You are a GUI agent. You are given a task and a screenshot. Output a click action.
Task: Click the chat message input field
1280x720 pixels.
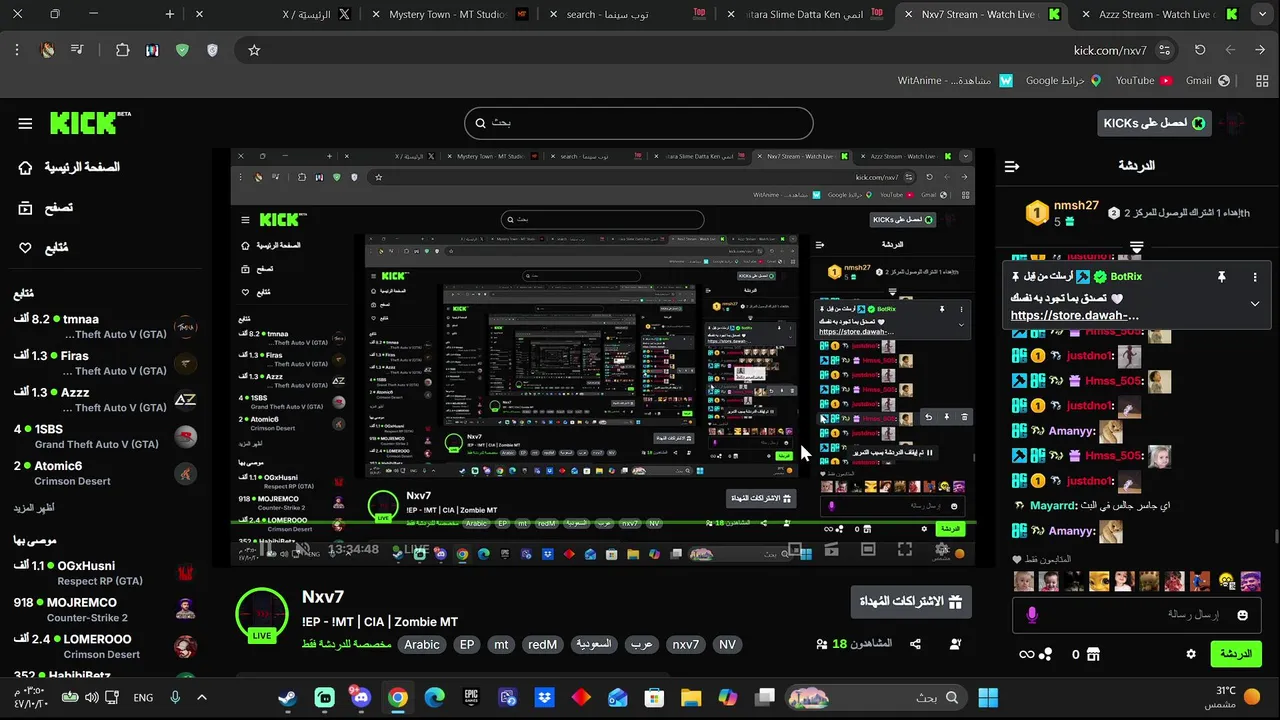tap(1137, 615)
